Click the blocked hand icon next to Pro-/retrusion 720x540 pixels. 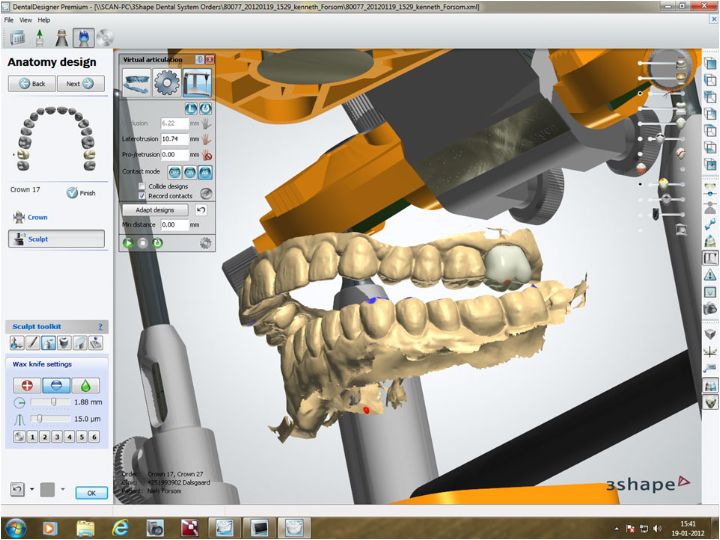[x=207, y=155]
